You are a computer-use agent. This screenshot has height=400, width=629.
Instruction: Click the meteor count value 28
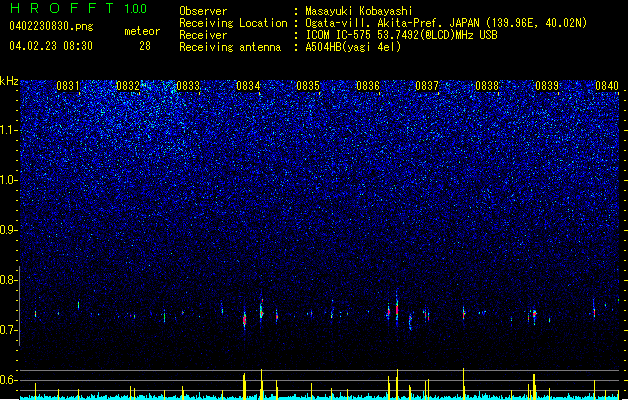coord(145,46)
